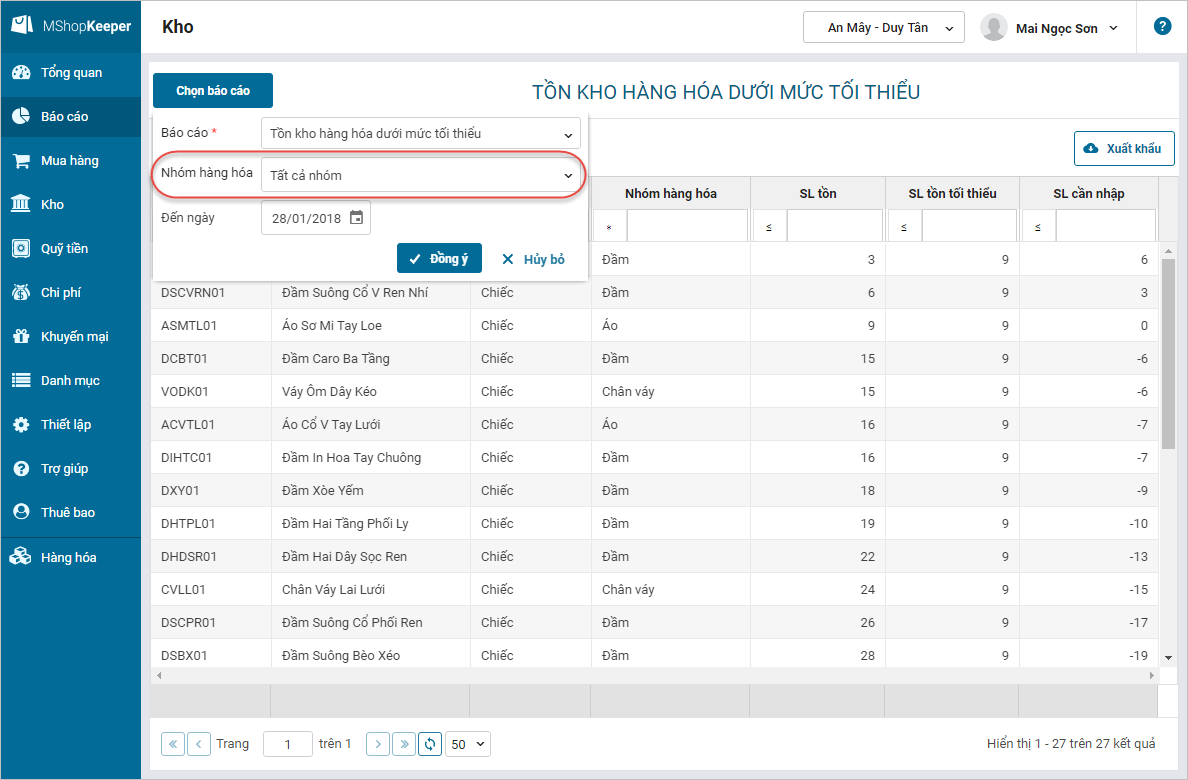Select Mua hàng in the sidebar

[x=69, y=161]
